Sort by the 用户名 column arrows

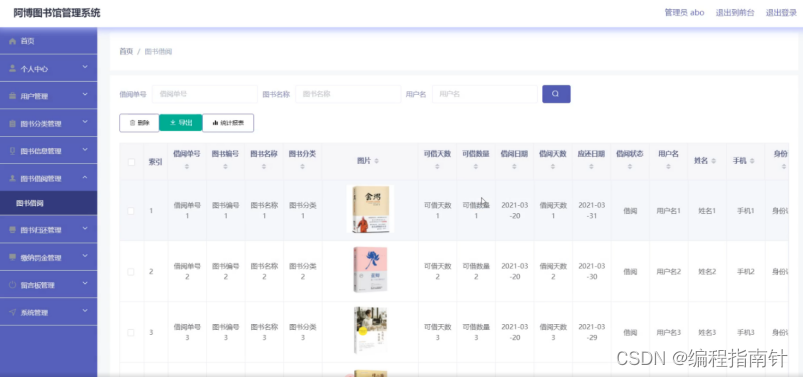click(668, 166)
